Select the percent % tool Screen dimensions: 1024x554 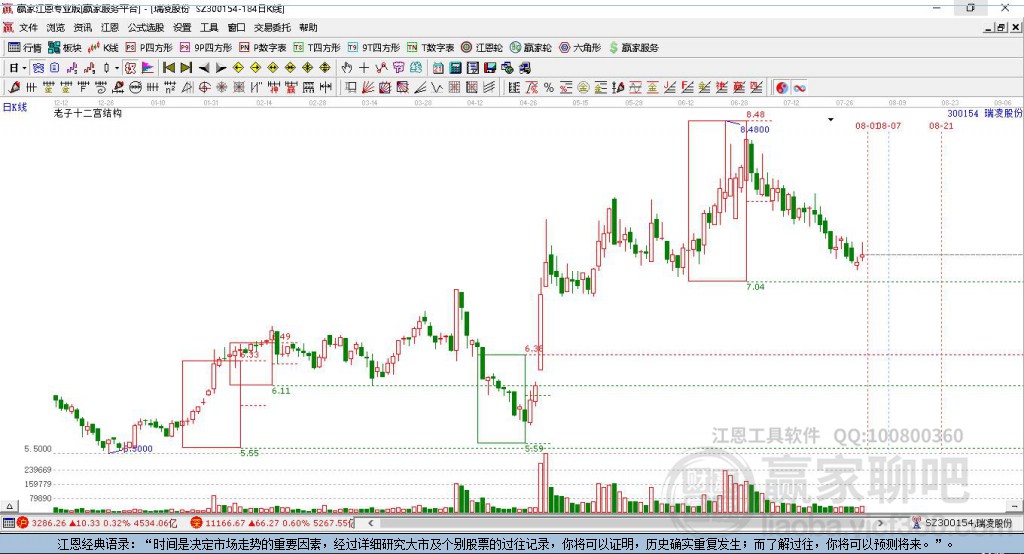(x=549, y=87)
